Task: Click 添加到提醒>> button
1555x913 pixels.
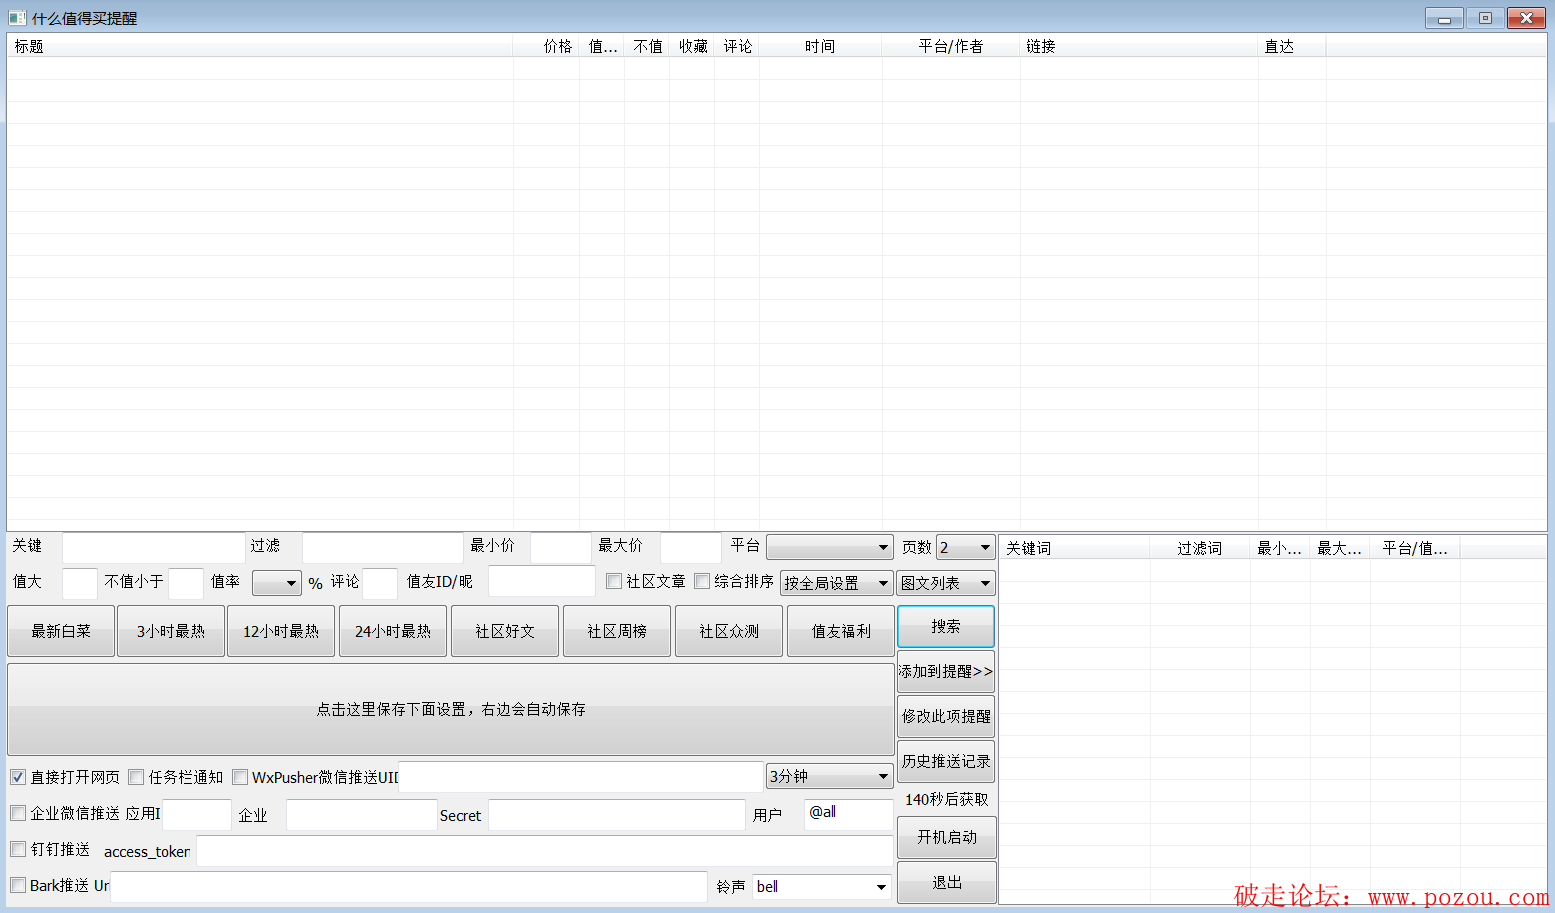Action: pyautogui.click(x=945, y=671)
